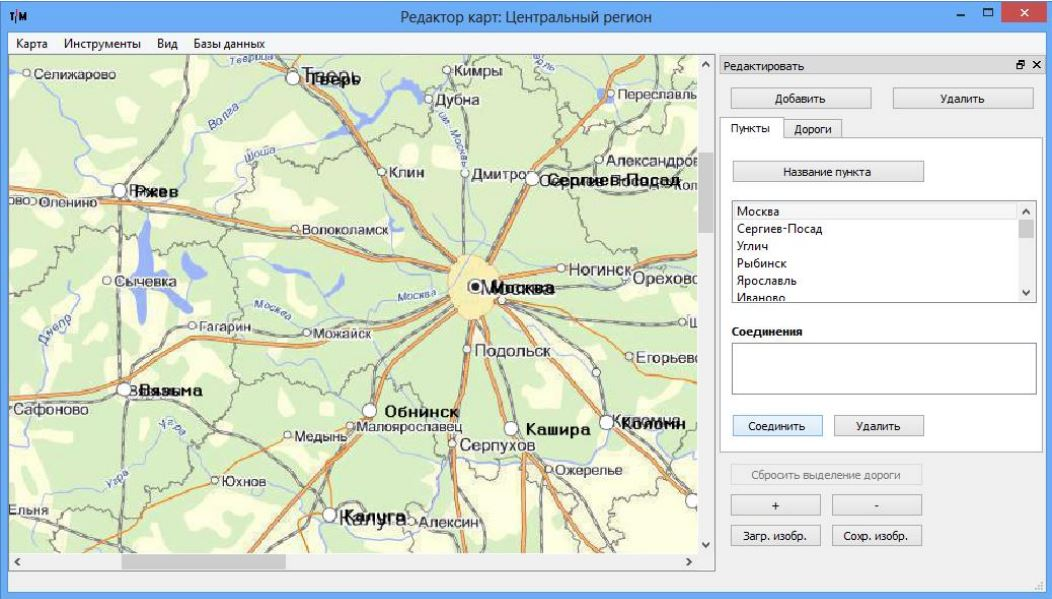Click inside the Соединения list box
This screenshot has width=1052, height=599.
(883, 369)
